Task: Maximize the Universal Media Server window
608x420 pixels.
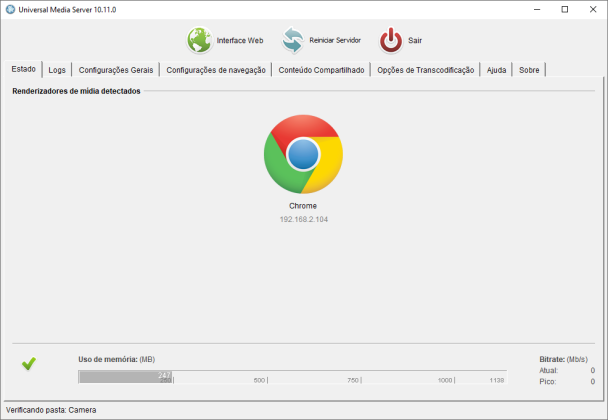Action: (x=565, y=9)
